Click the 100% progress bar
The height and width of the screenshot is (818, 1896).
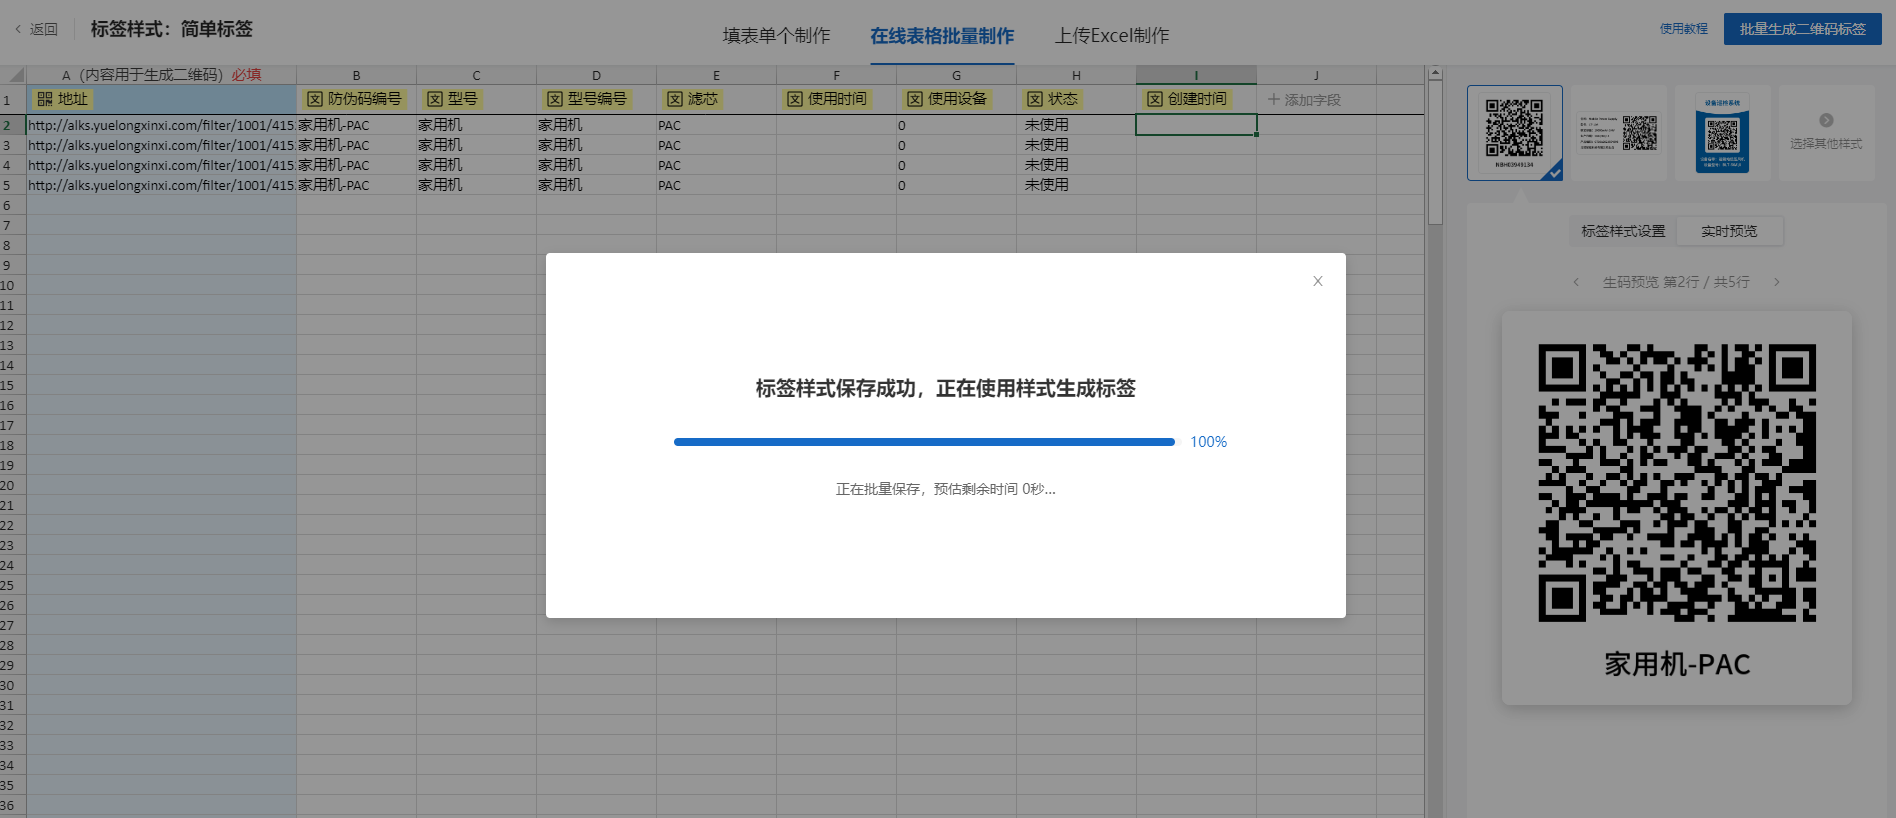pyautogui.click(x=925, y=442)
